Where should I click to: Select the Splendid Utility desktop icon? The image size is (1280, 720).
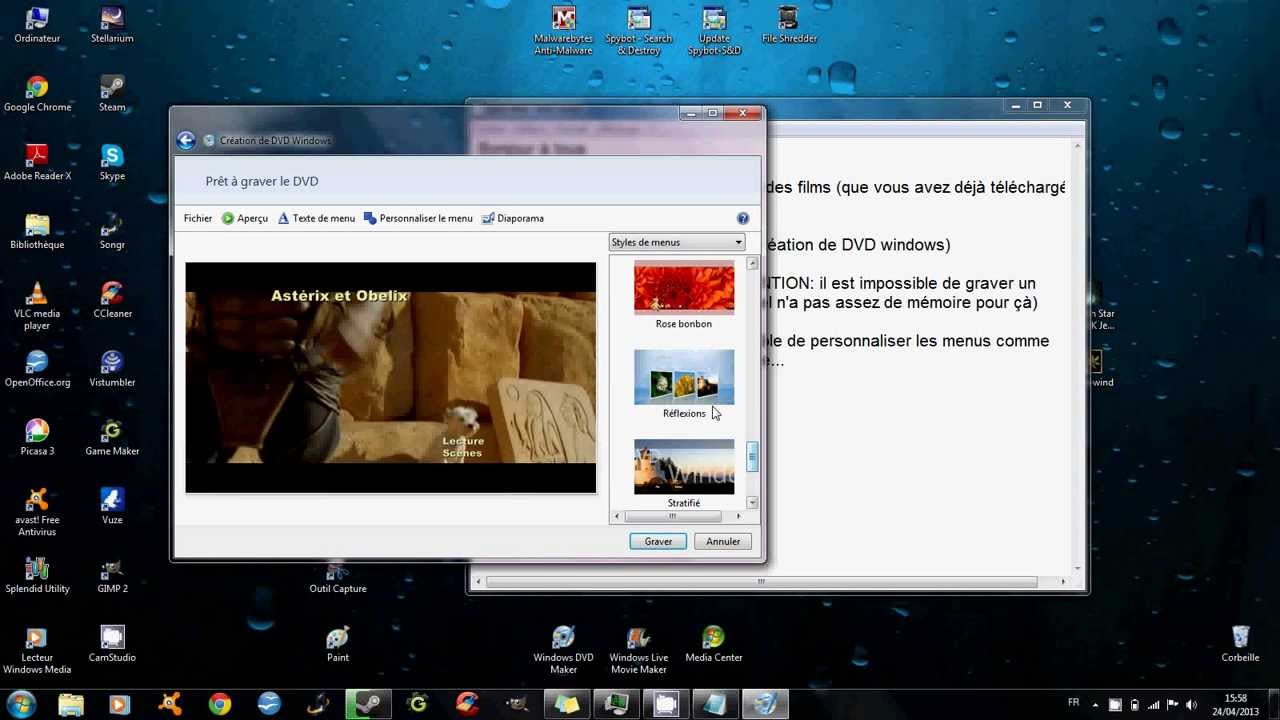tap(37, 575)
